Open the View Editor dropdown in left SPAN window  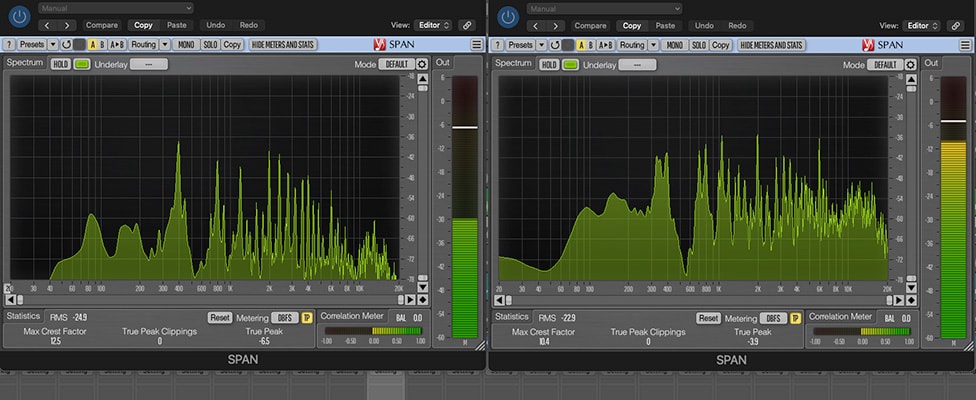click(433, 26)
